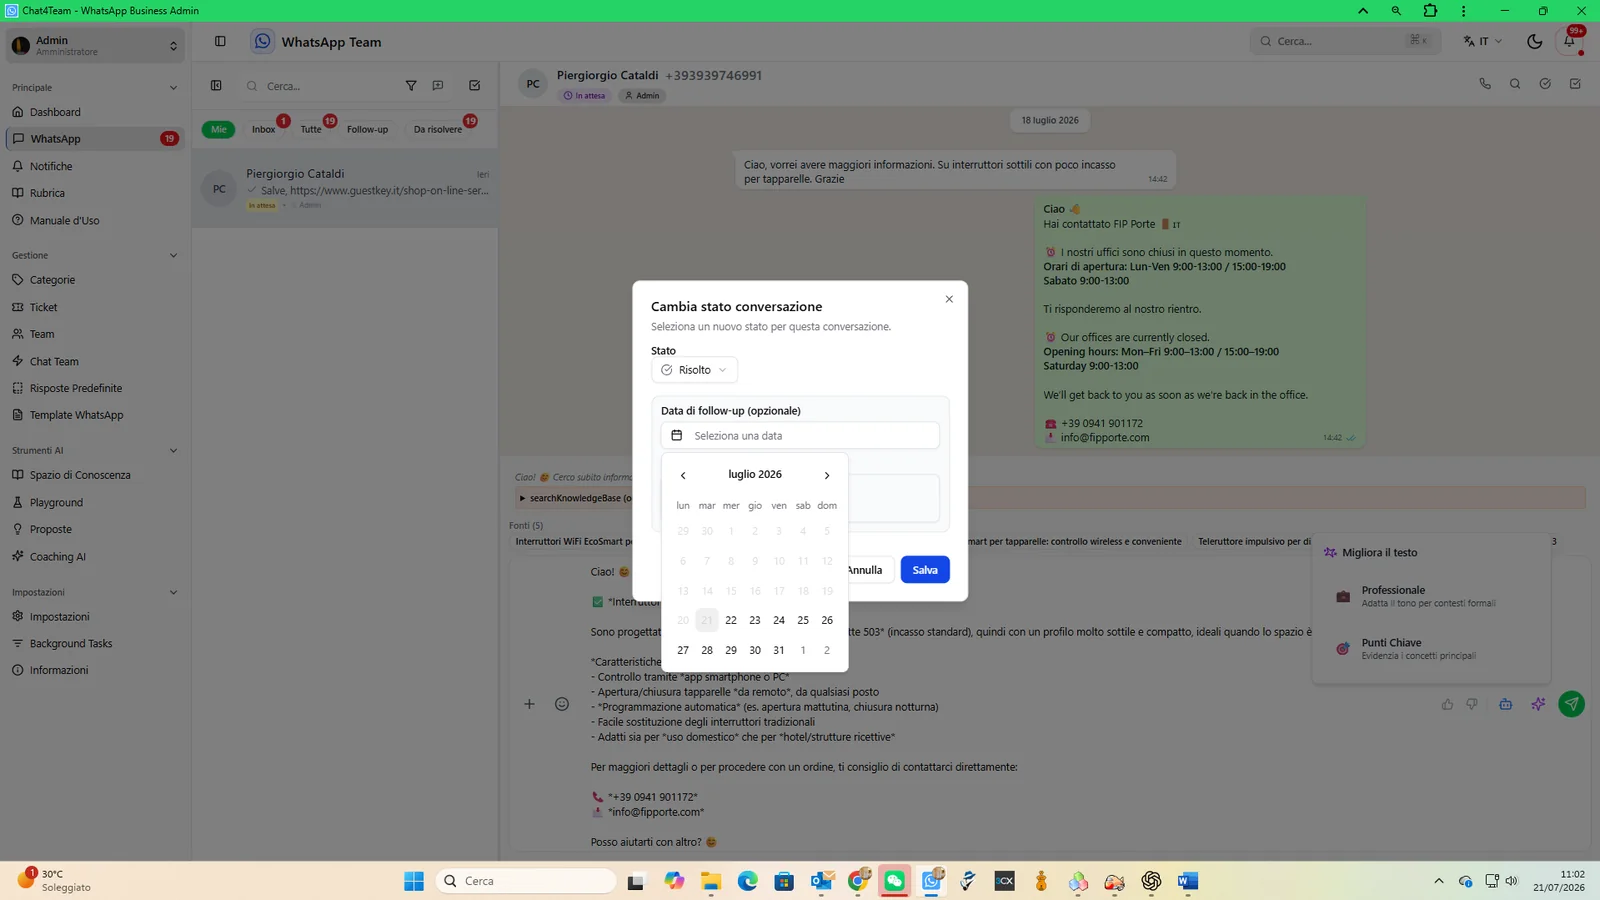This screenshot has width=1600, height=900.
Task: Open Coaching AI in sidebar
Action: tap(95, 556)
